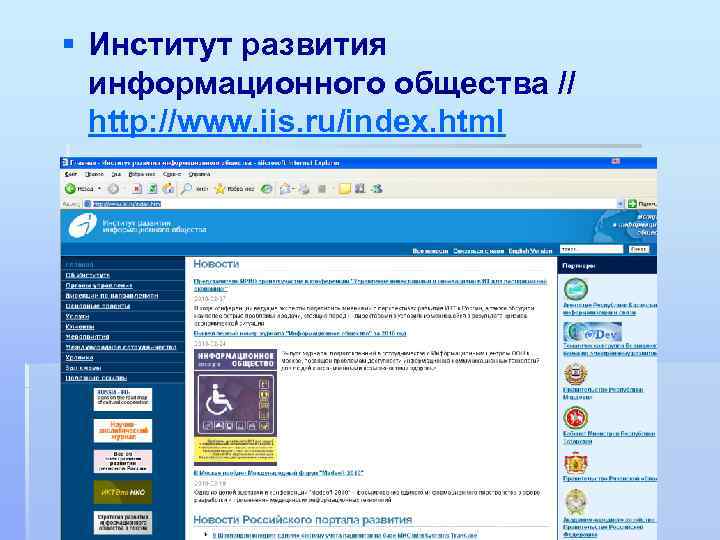The width and height of the screenshot is (720, 540).
Task: Open 'Международное сотрудничество' navigation link
Action: (121, 347)
